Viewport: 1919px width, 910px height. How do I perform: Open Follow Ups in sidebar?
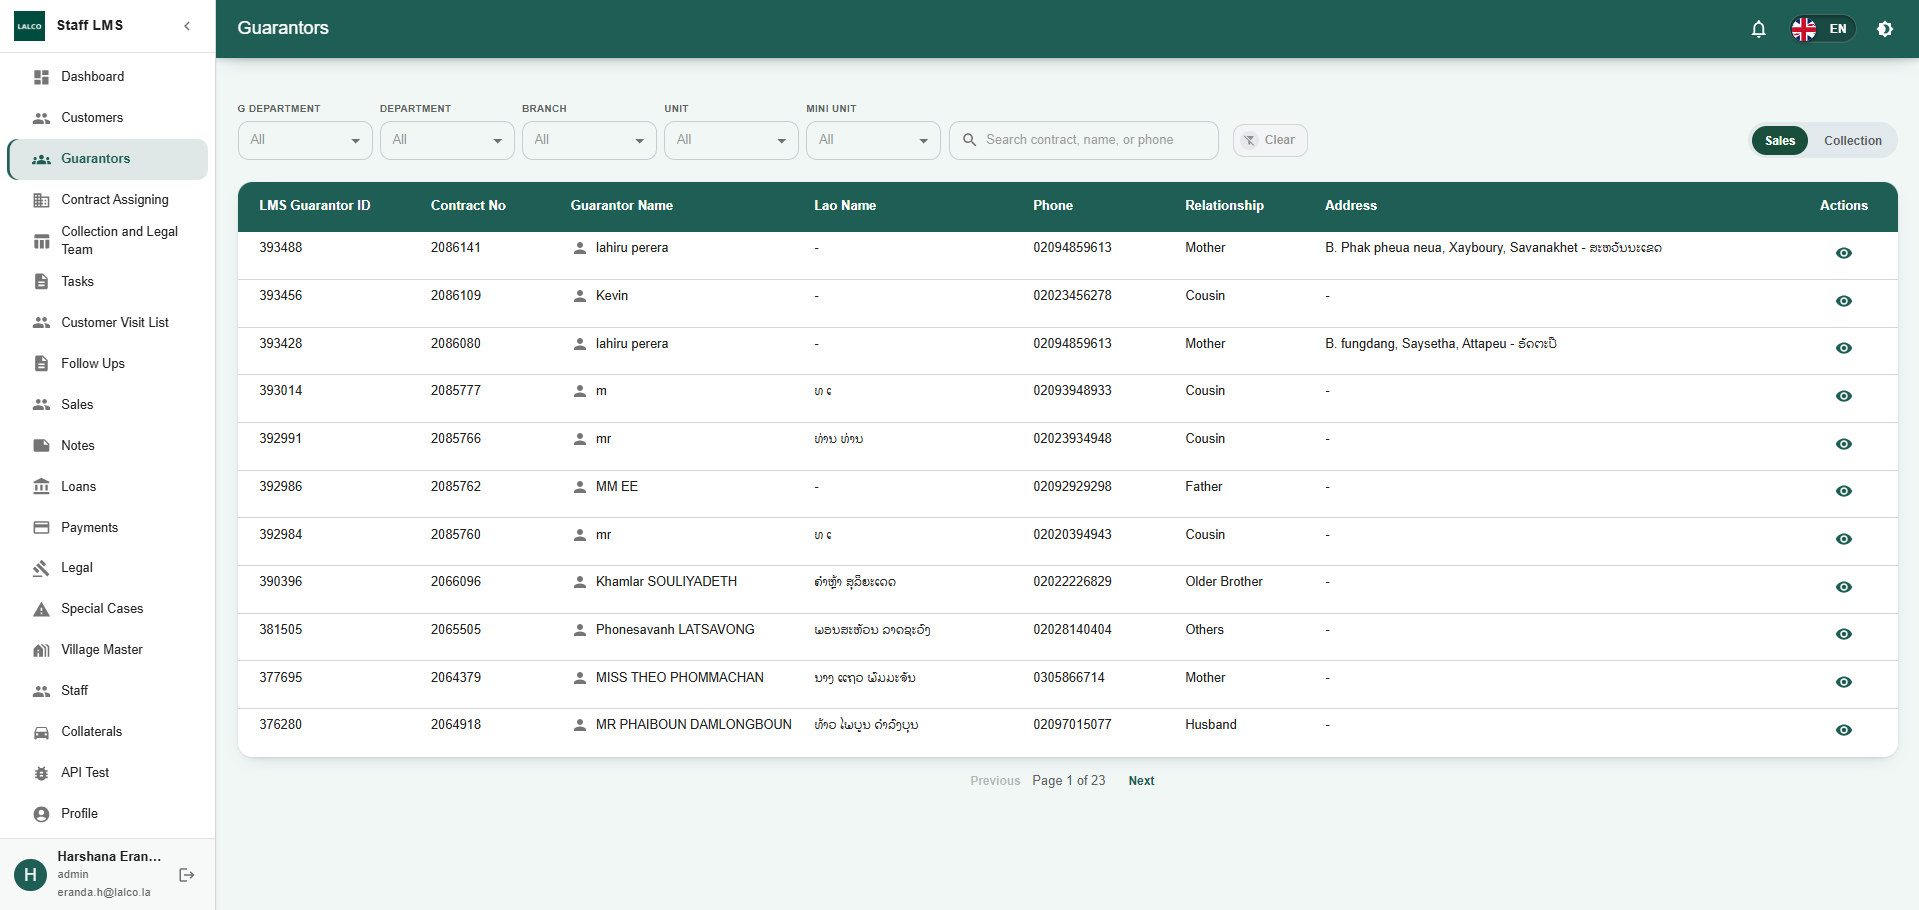pos(108,364)
